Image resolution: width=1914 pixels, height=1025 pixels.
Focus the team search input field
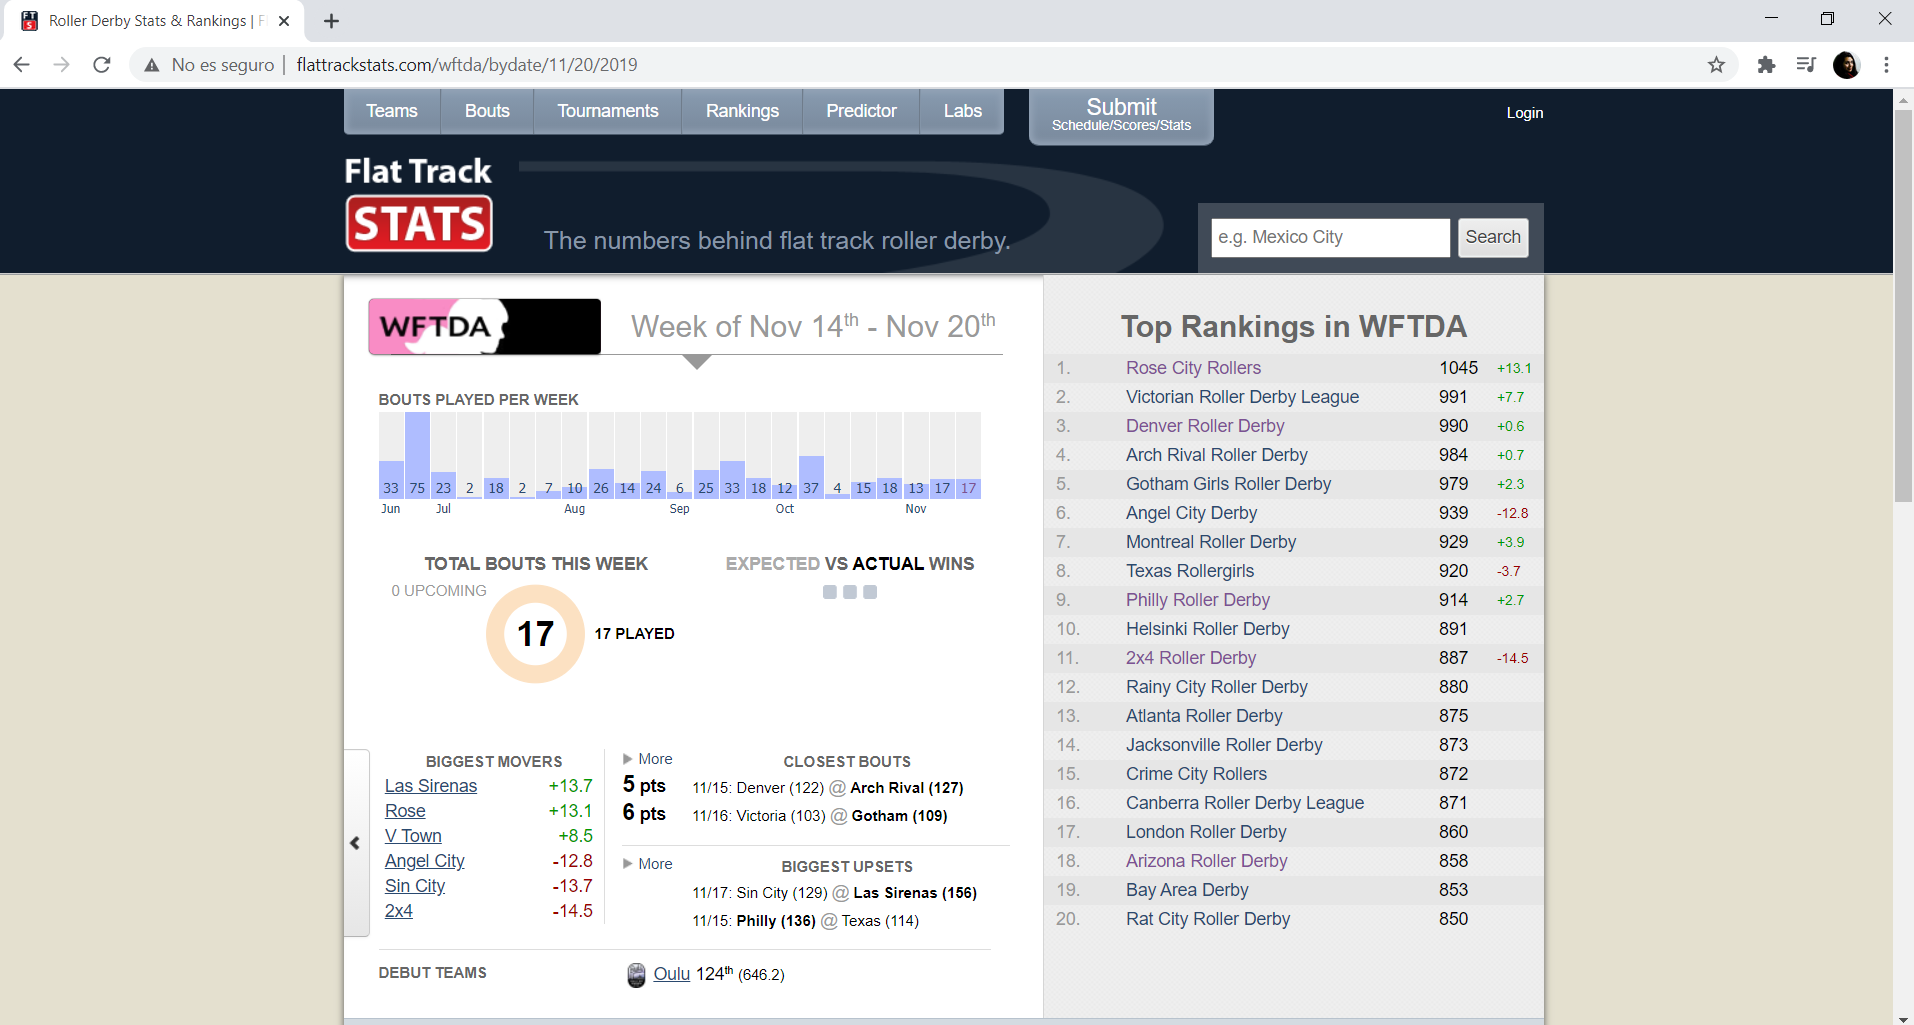pos(1330,237)
